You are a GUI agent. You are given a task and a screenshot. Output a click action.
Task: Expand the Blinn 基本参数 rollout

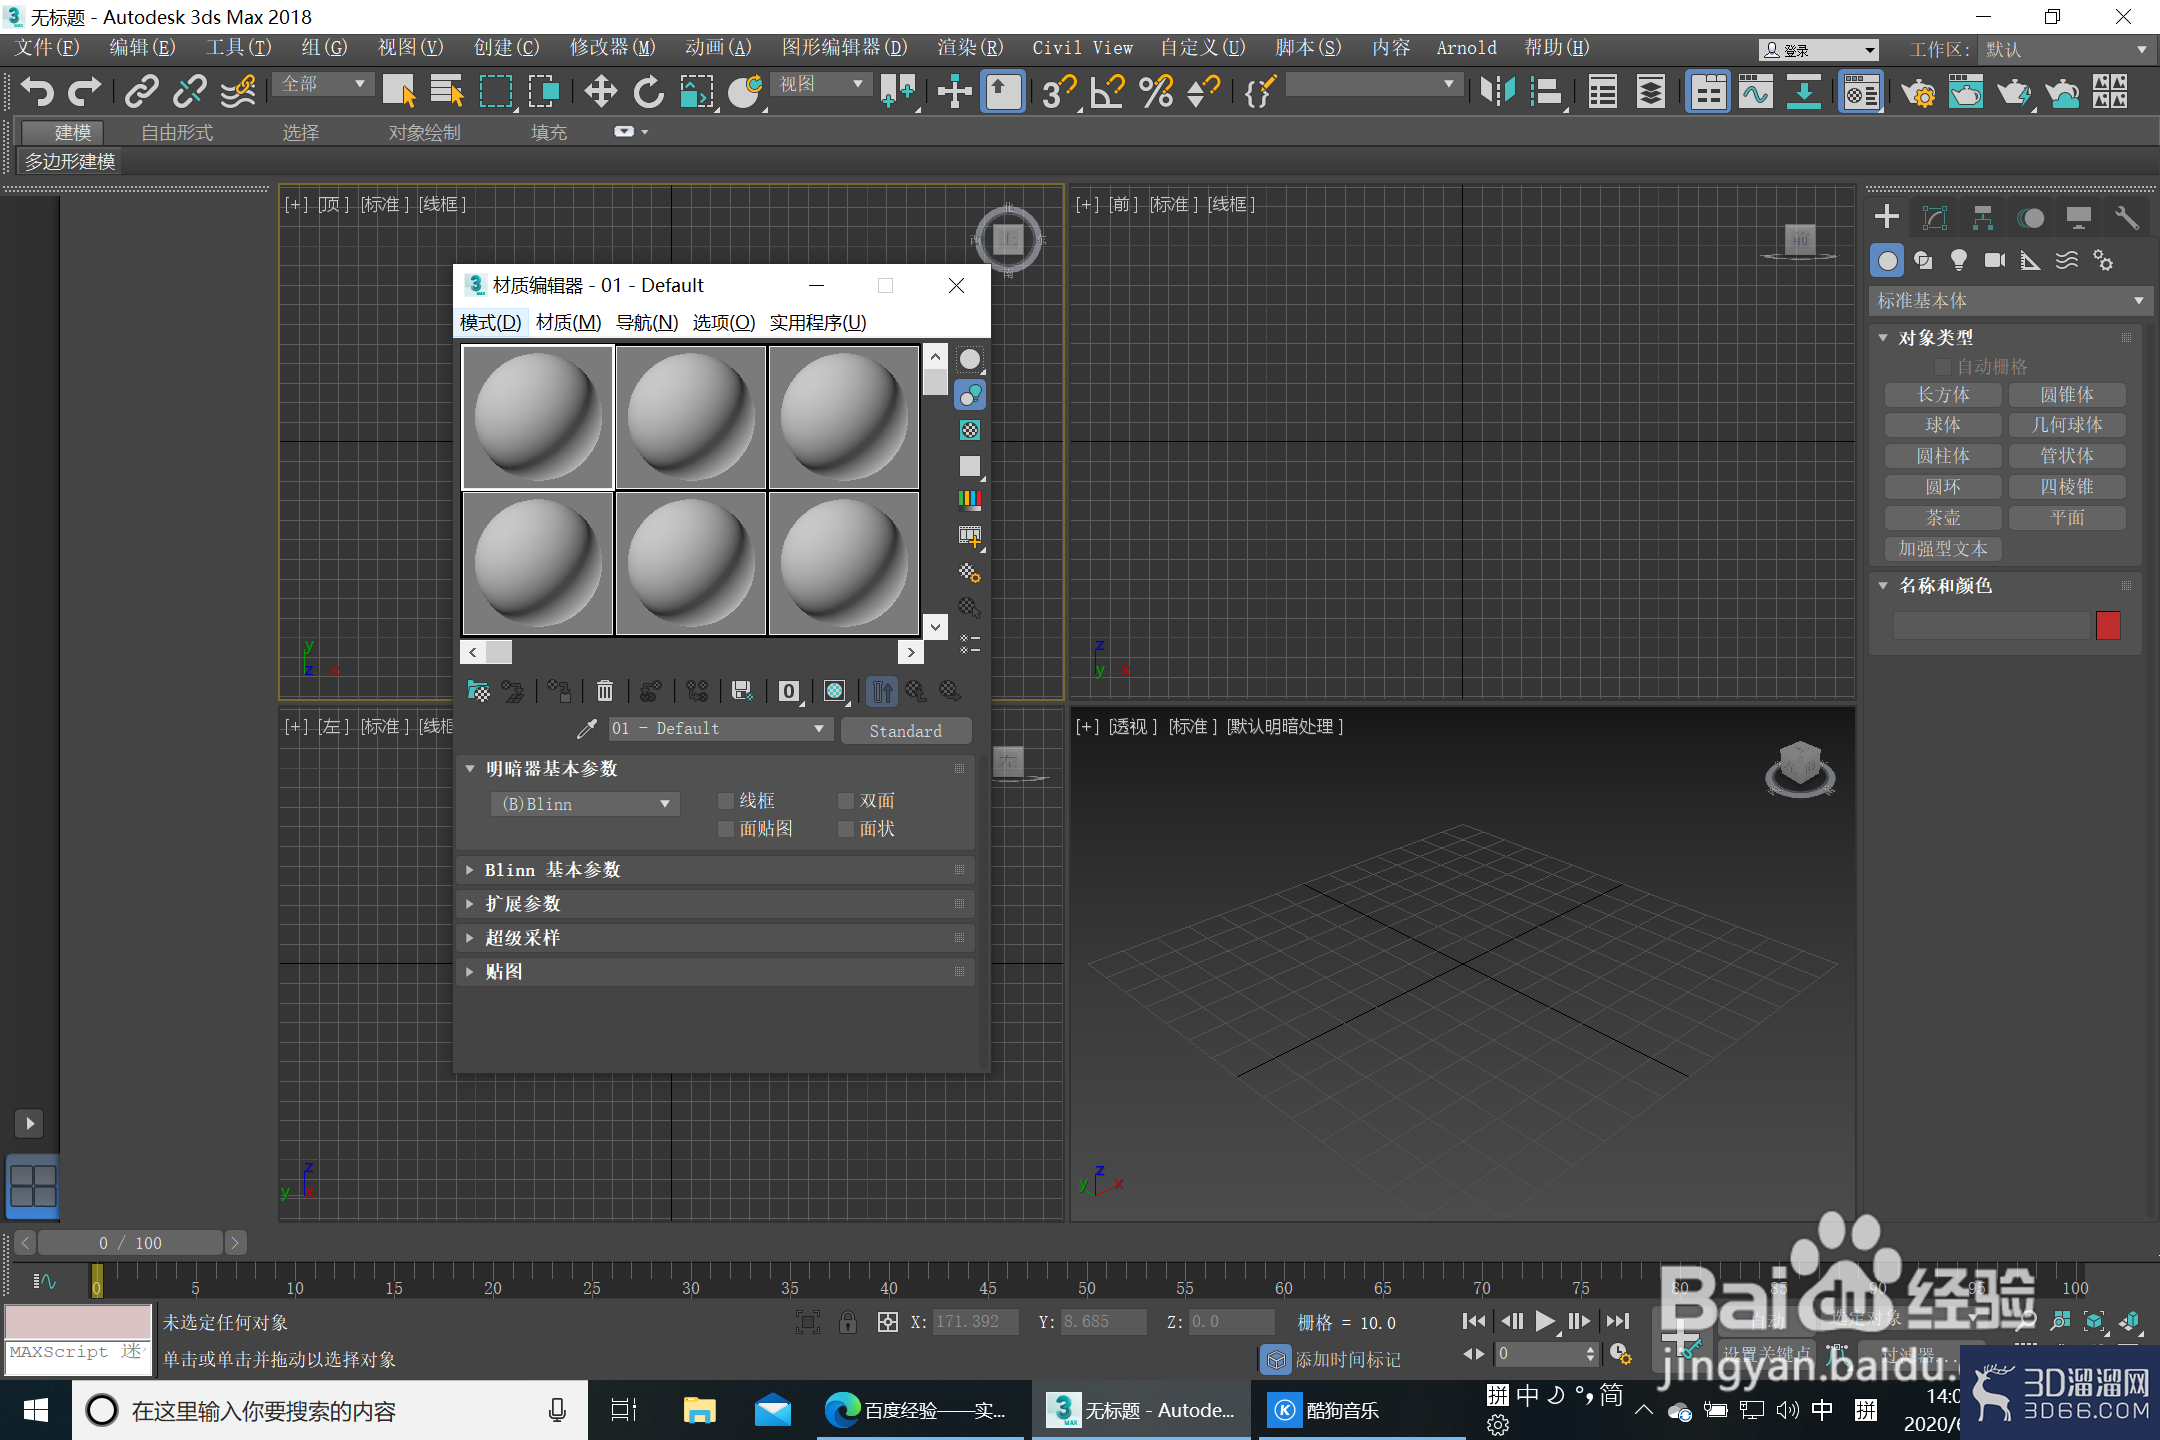pos(715,870)
